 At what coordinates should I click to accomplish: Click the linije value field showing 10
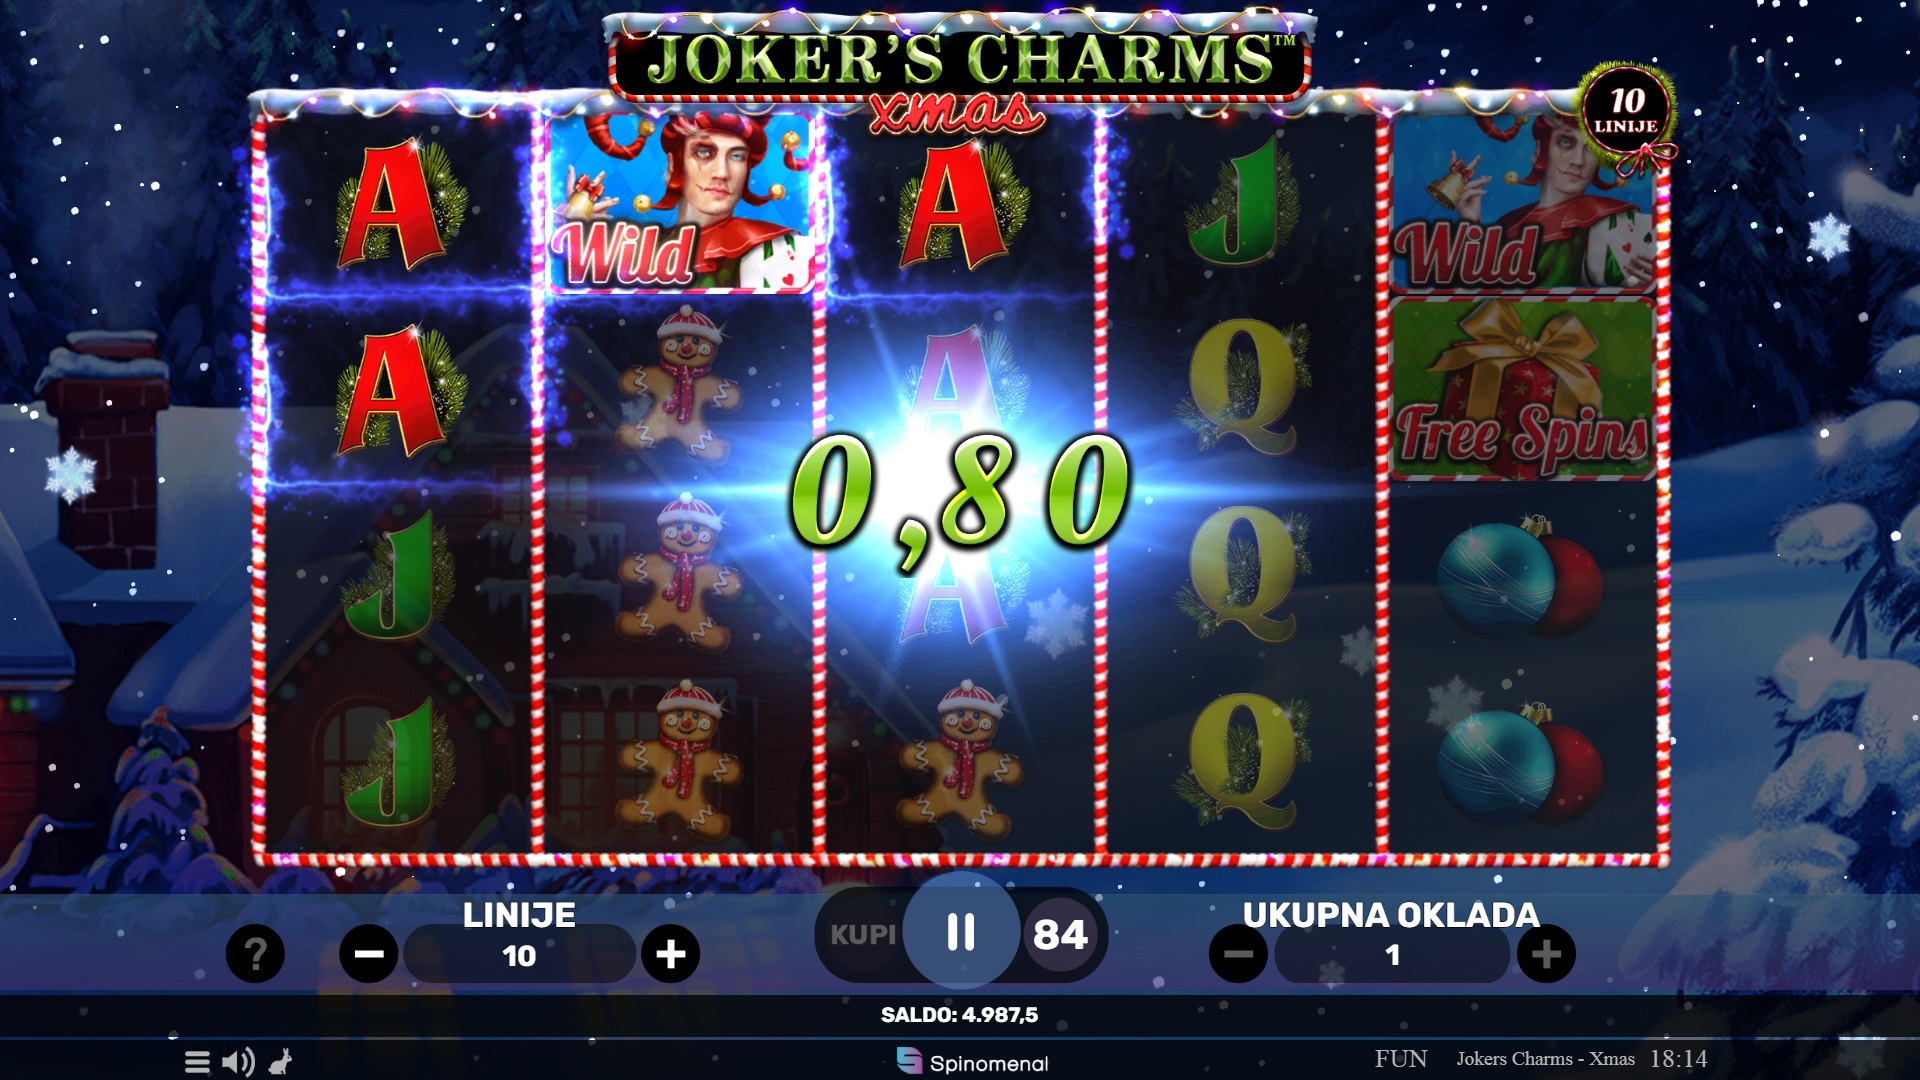(x=519, y=955)
